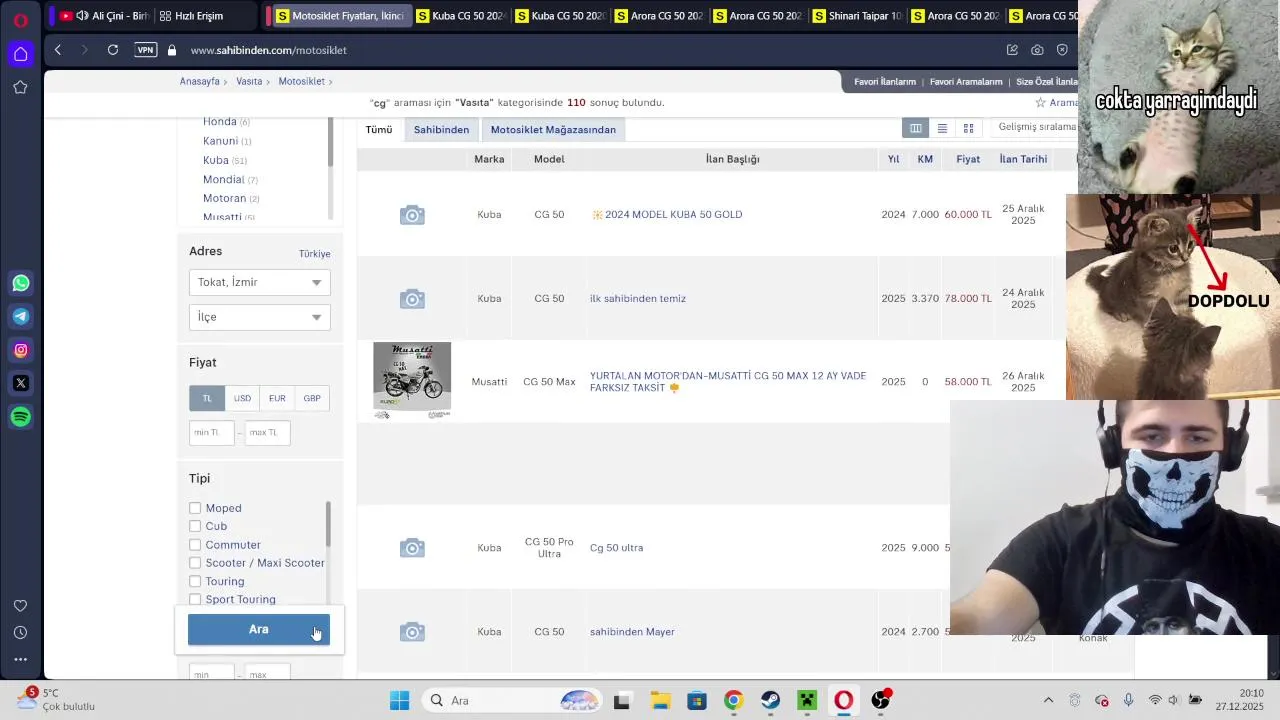This screenshot has height=720, width=1280.
Task: Reload the sahibinden page
Action: pos(113,50)
